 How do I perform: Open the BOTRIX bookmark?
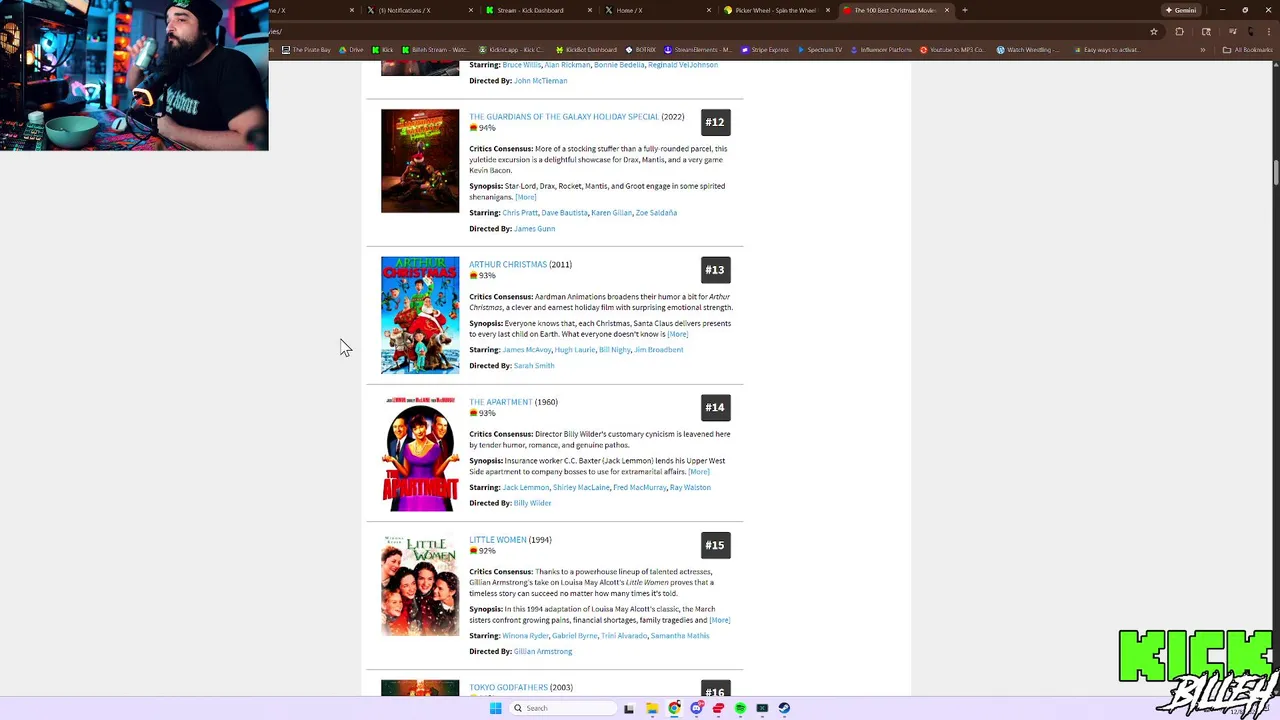tap(641, 50)
